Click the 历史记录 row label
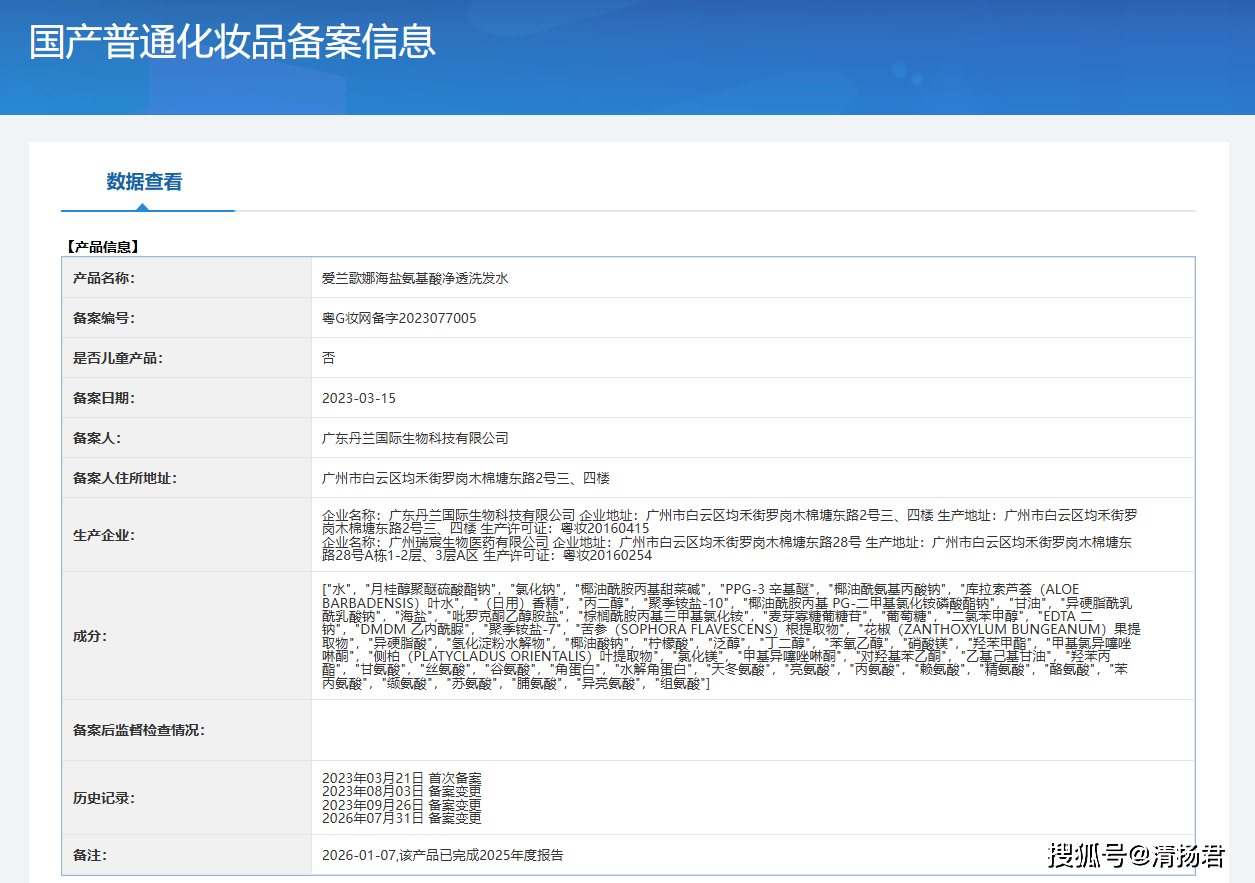 [x=104, y=798]
